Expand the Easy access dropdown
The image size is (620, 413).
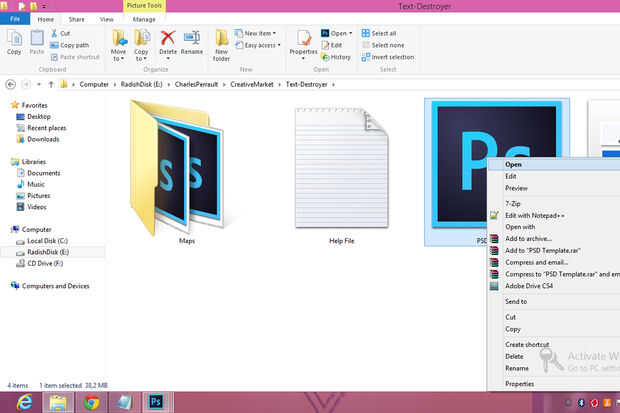(258, 45)
